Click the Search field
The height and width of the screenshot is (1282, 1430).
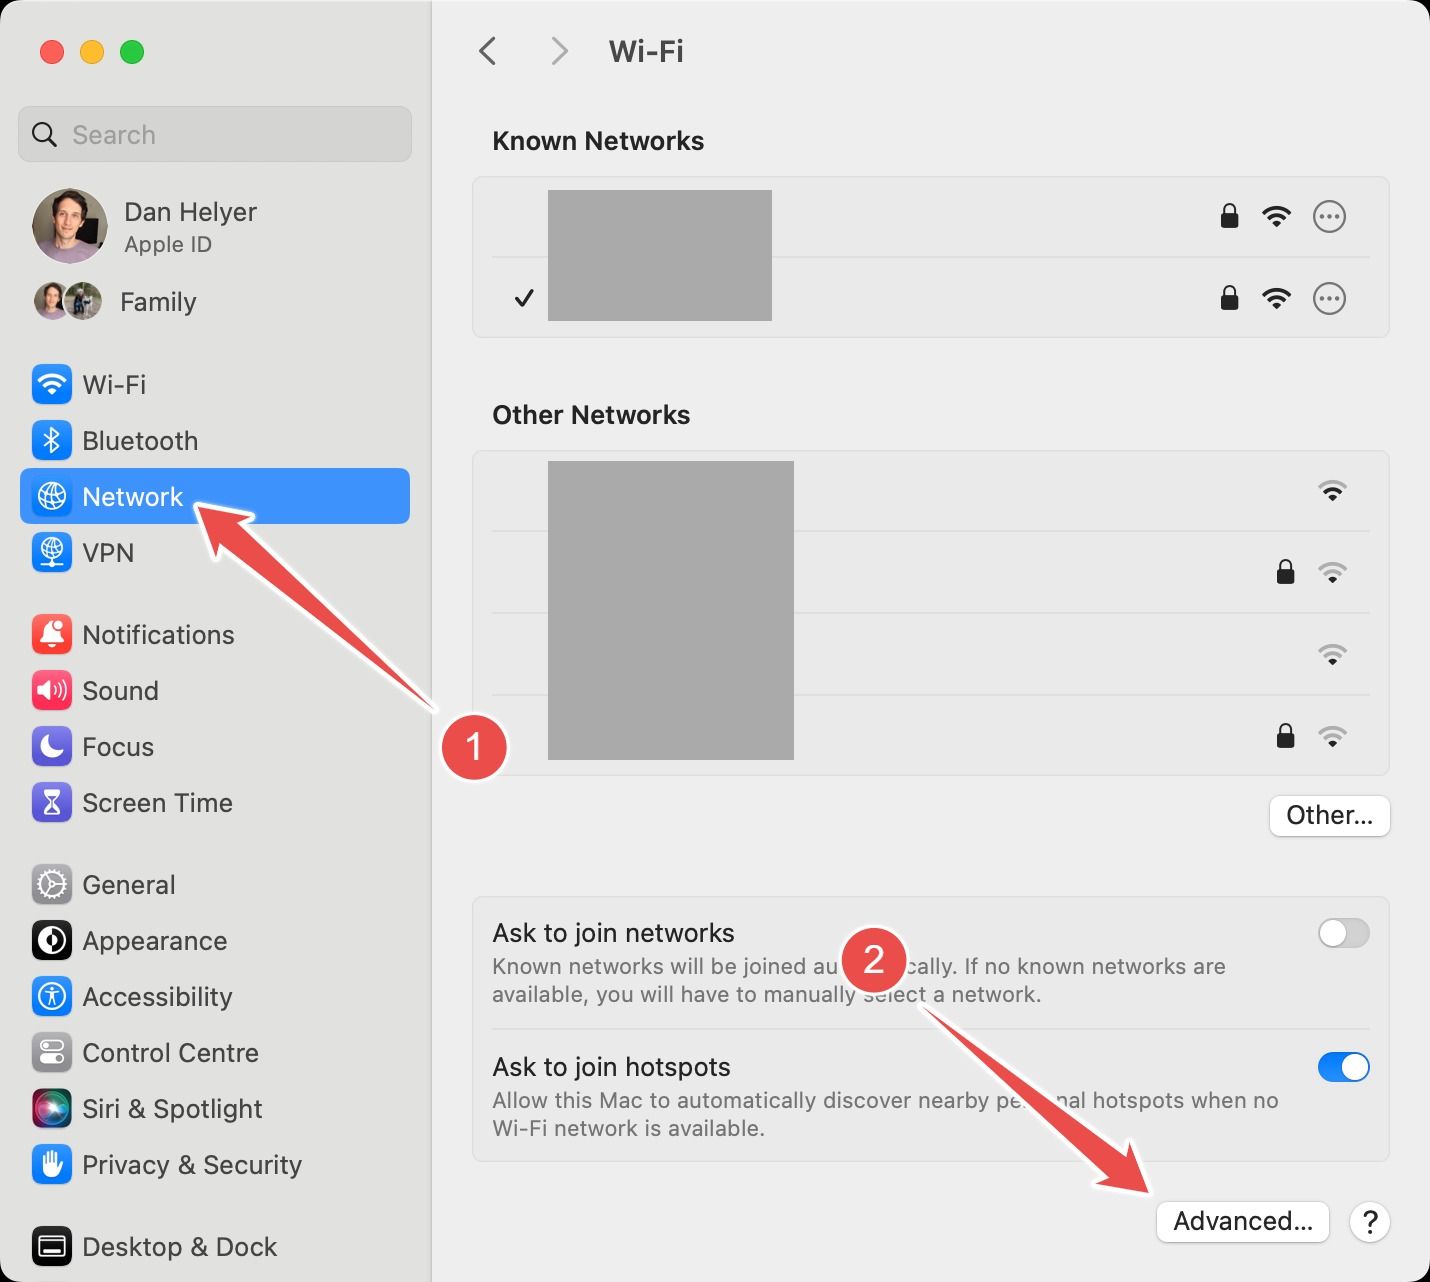pos(214,134)
